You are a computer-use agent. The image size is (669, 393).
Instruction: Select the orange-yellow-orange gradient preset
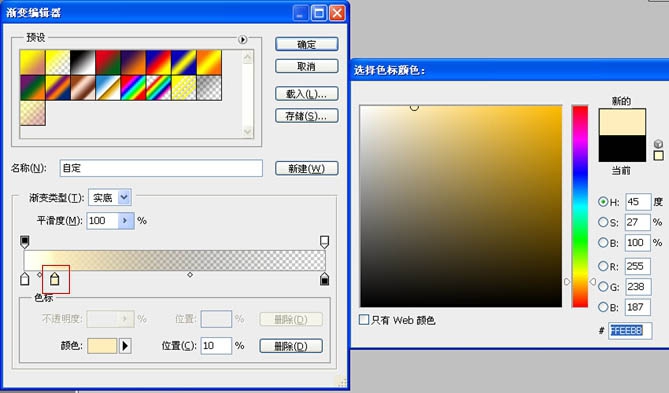[209, 63]
